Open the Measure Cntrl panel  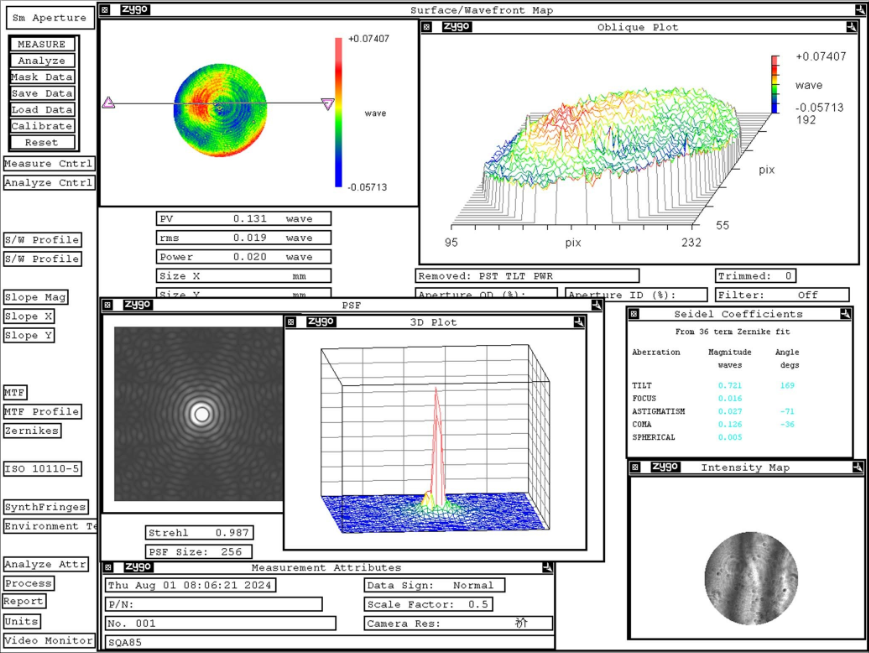click(x=48, y=164)
